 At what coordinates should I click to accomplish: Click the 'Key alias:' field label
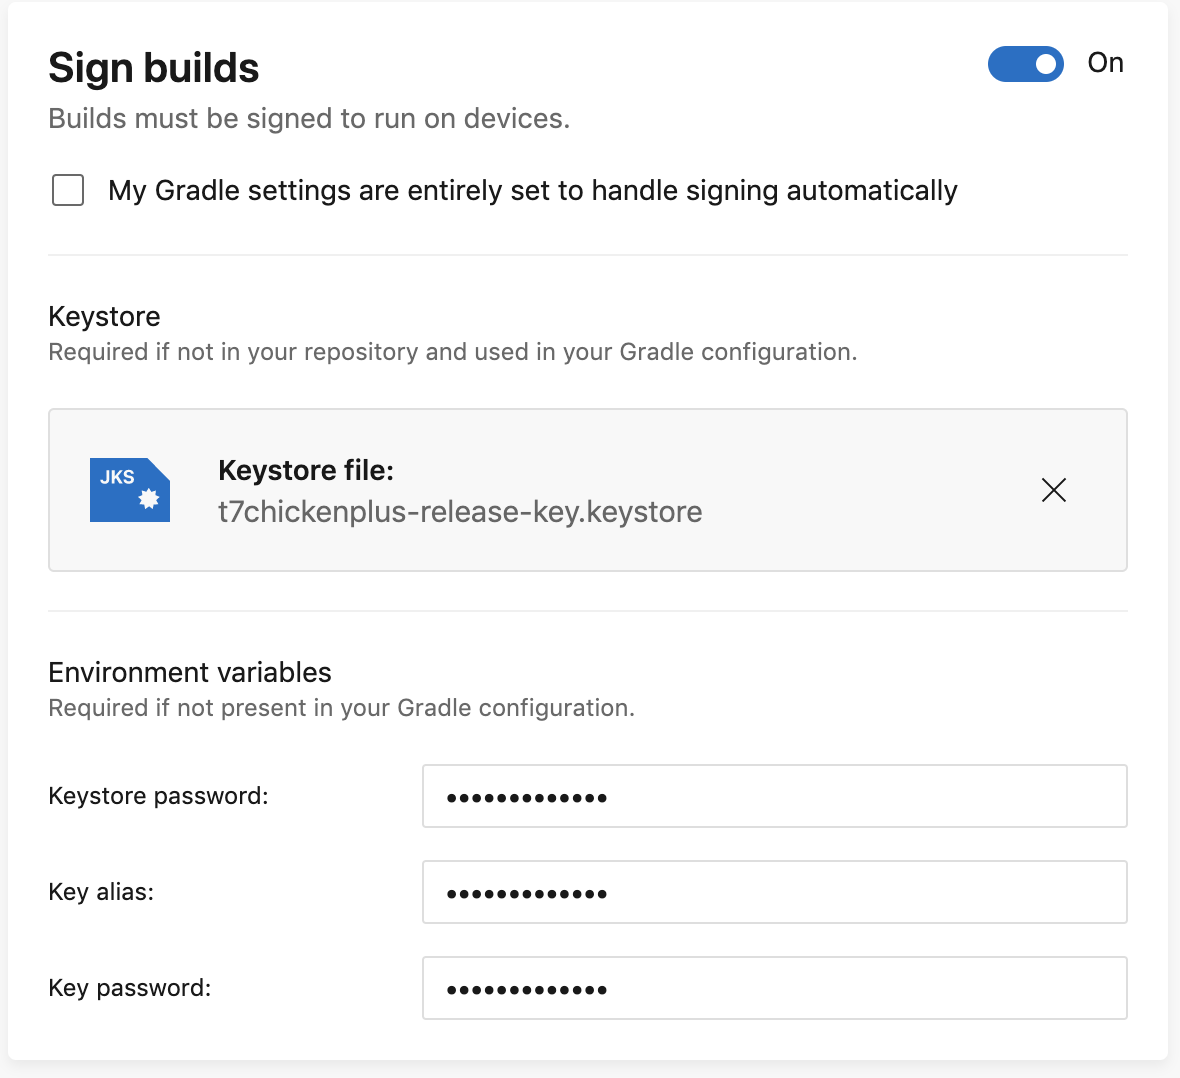[x=101, y=892]
